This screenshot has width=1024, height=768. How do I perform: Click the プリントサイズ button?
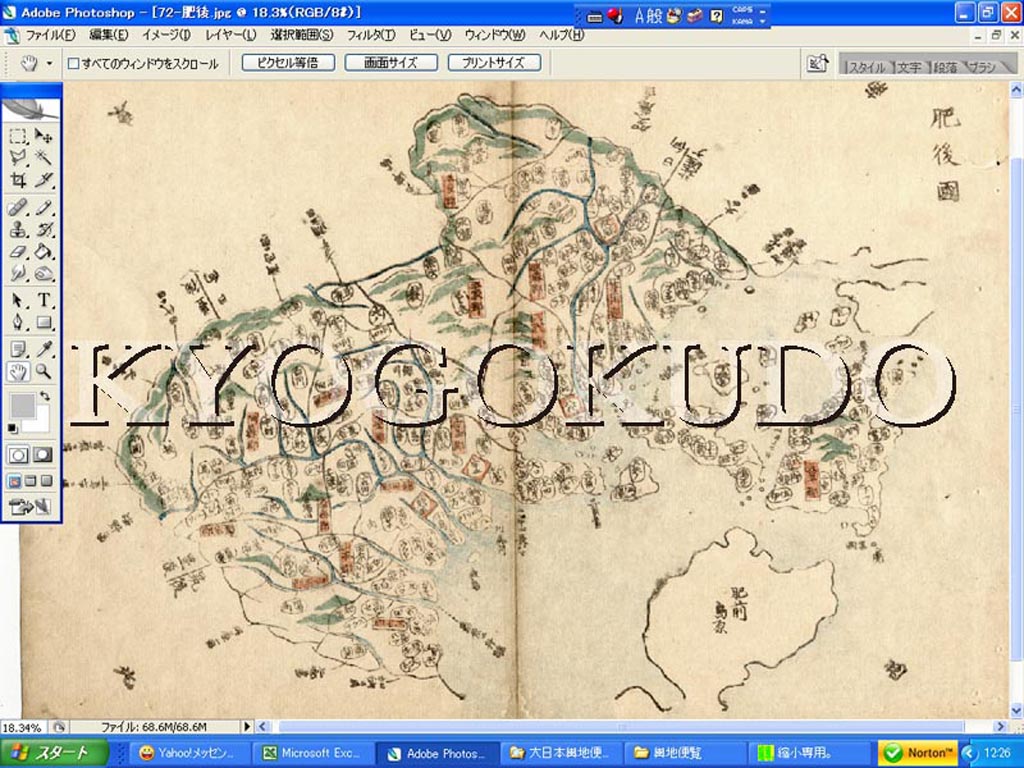494,63
